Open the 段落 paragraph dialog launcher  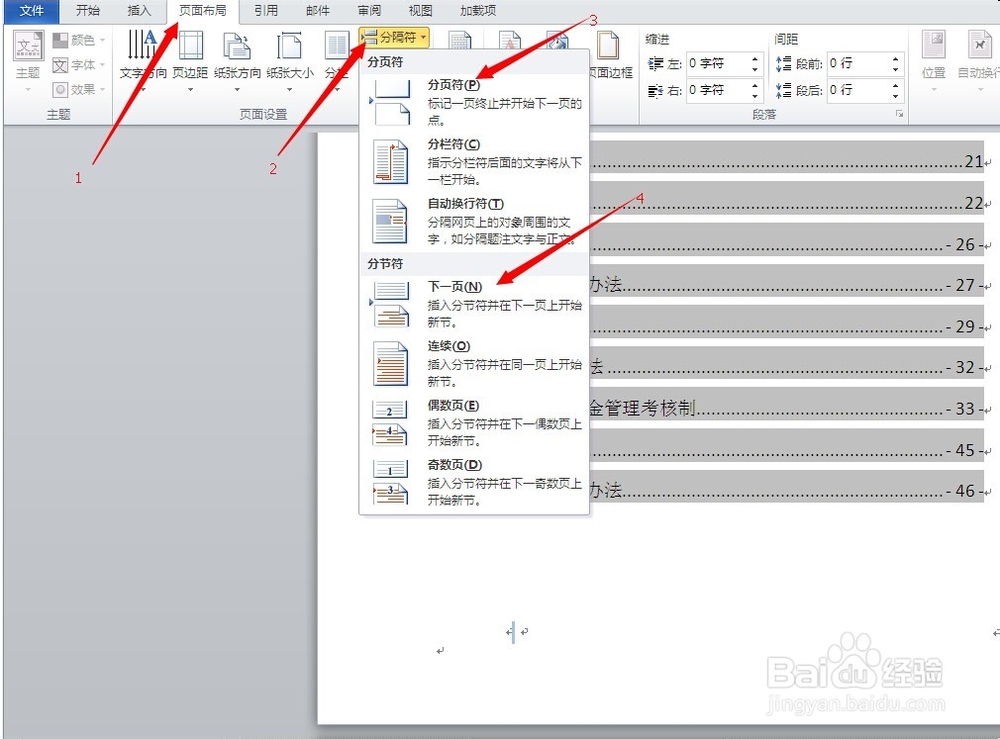(898, 115)
